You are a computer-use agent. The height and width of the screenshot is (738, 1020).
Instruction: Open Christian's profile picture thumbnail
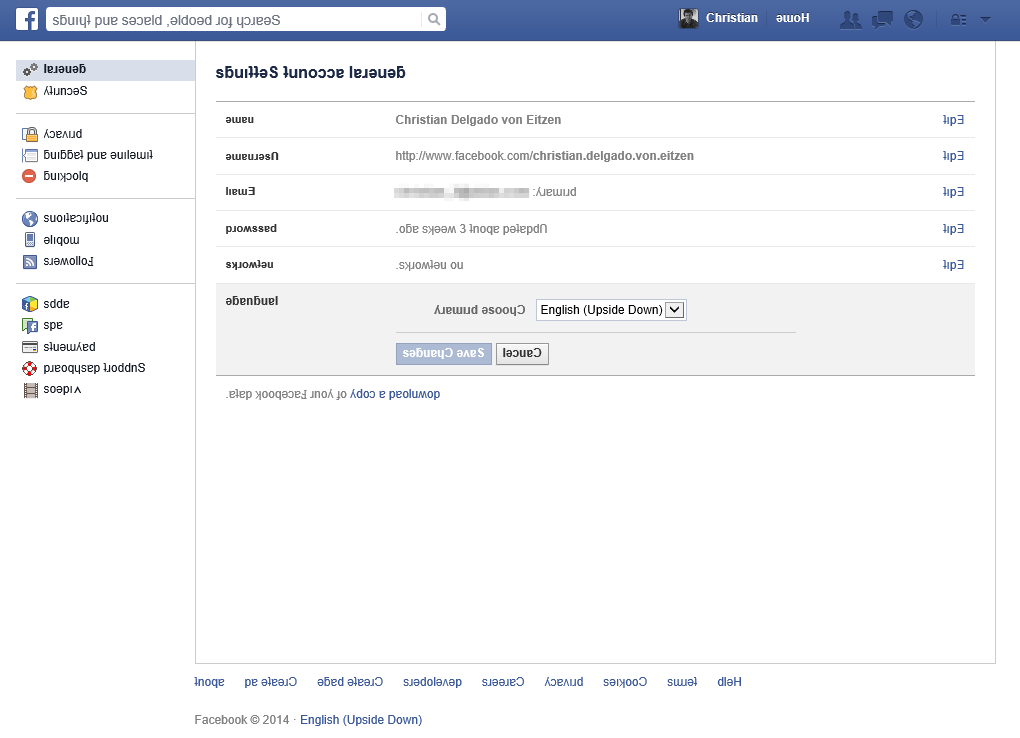pyautogui.click(x=688, y=19)
